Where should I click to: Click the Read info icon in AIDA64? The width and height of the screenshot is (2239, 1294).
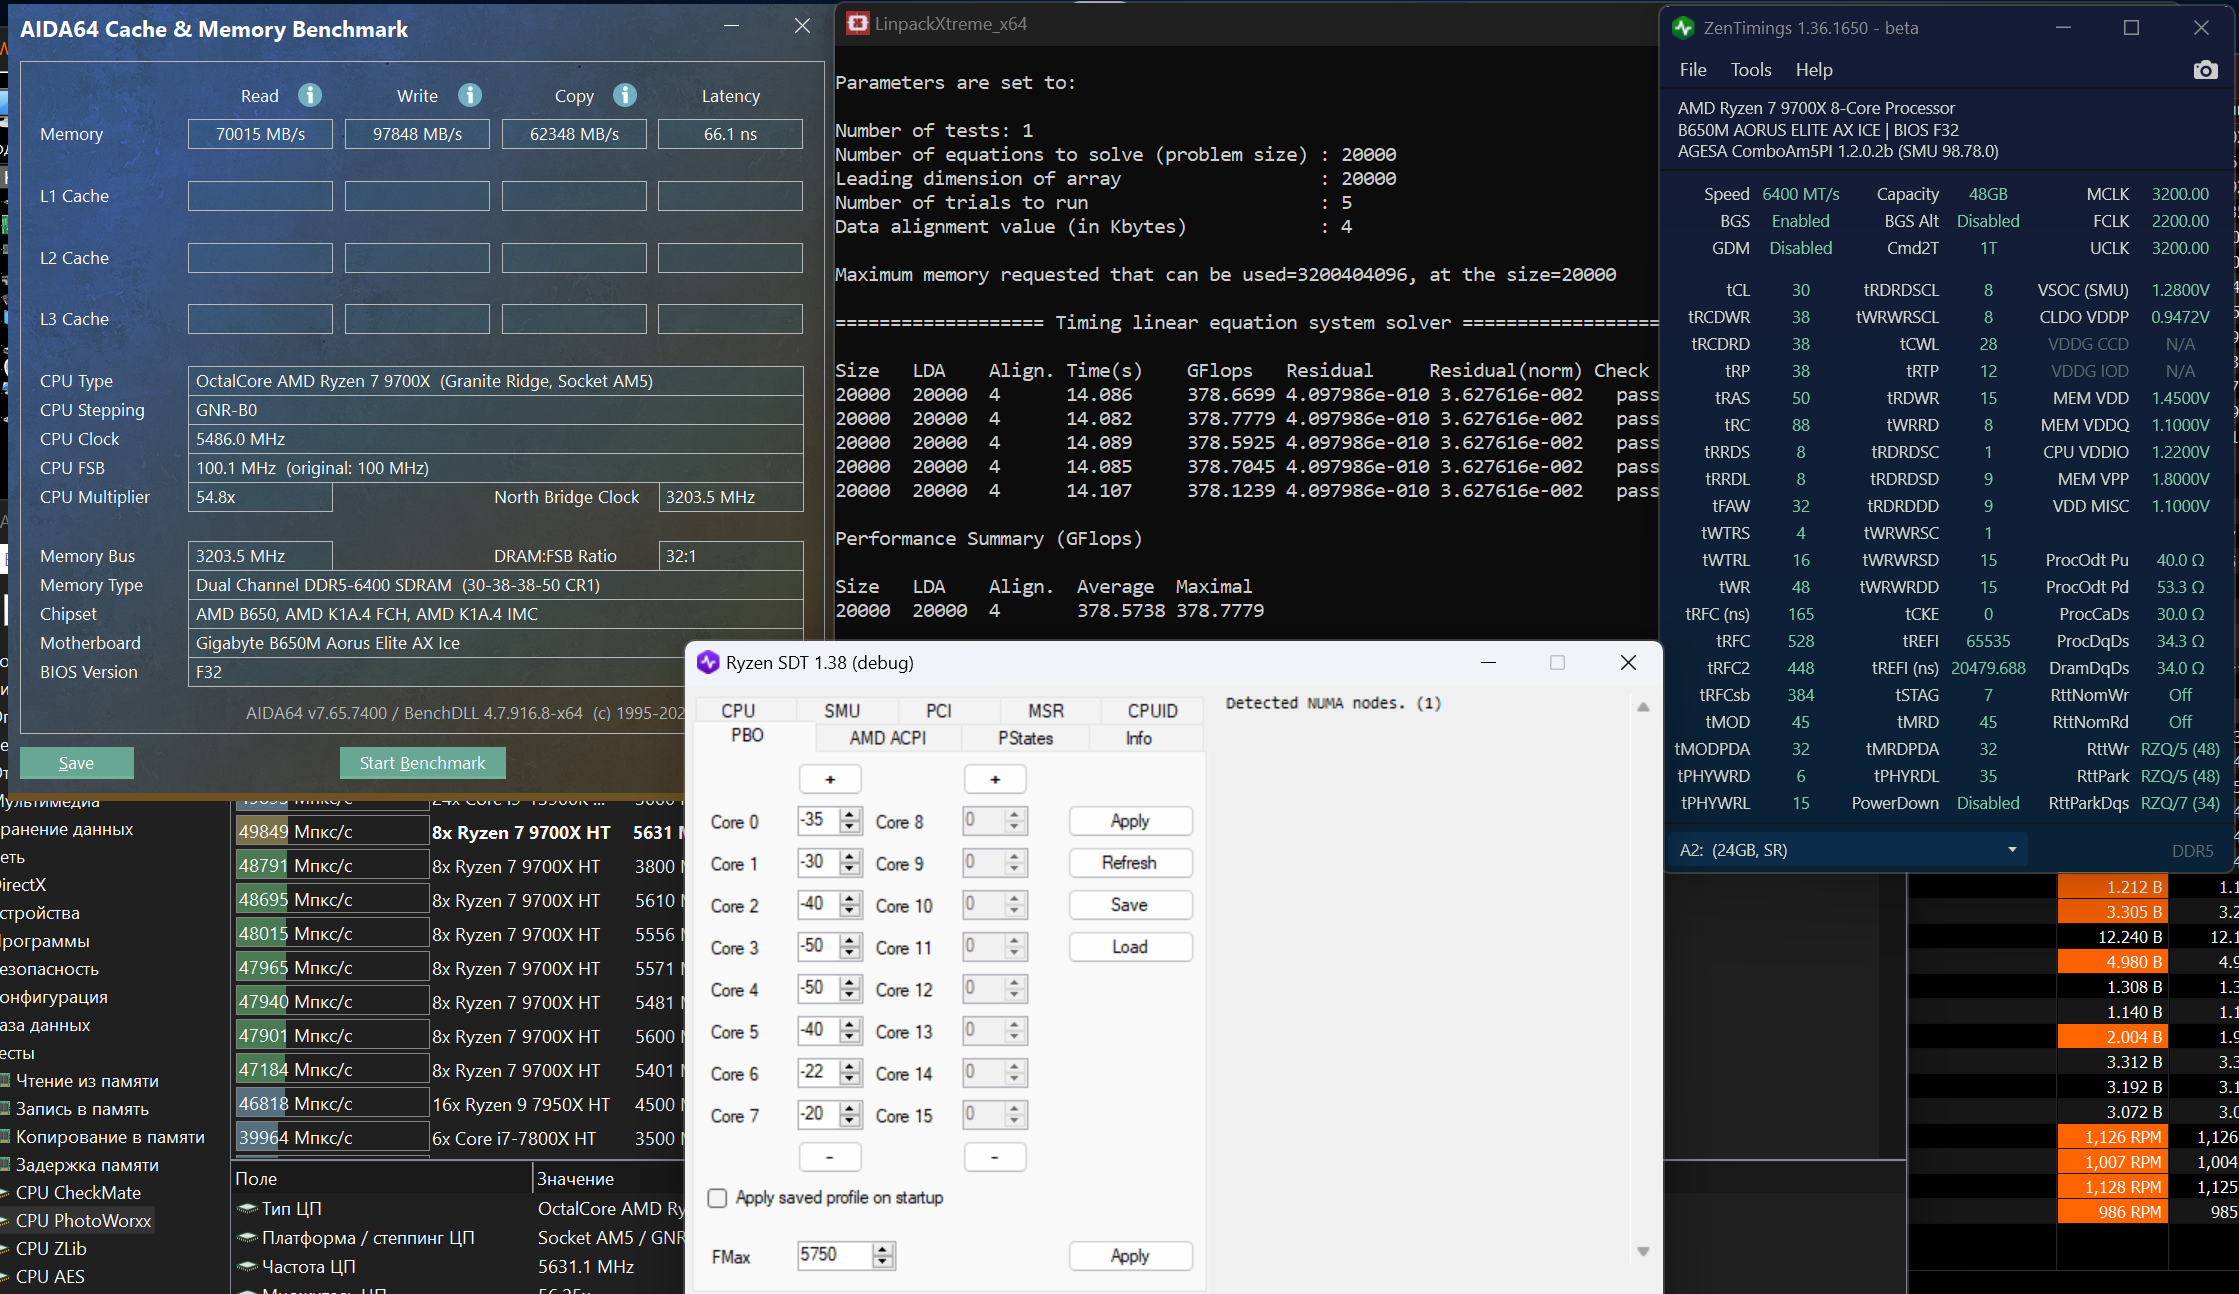pyautogui.click(x=310, y=95)
